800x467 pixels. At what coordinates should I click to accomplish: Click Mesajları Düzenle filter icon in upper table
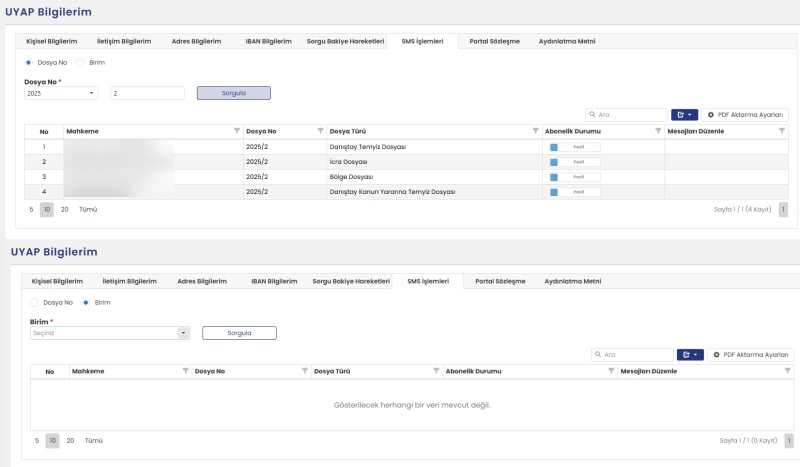782,131
